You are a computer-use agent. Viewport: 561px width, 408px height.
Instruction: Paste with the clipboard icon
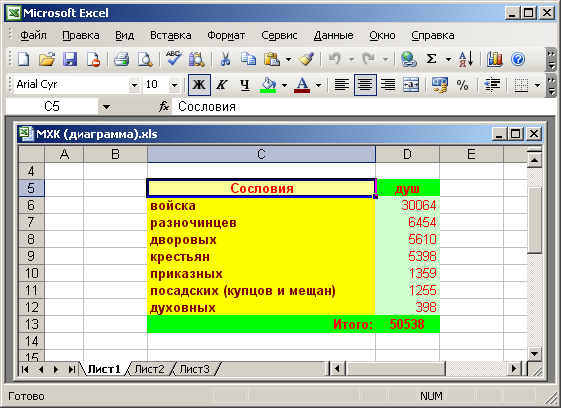(272, 59)
